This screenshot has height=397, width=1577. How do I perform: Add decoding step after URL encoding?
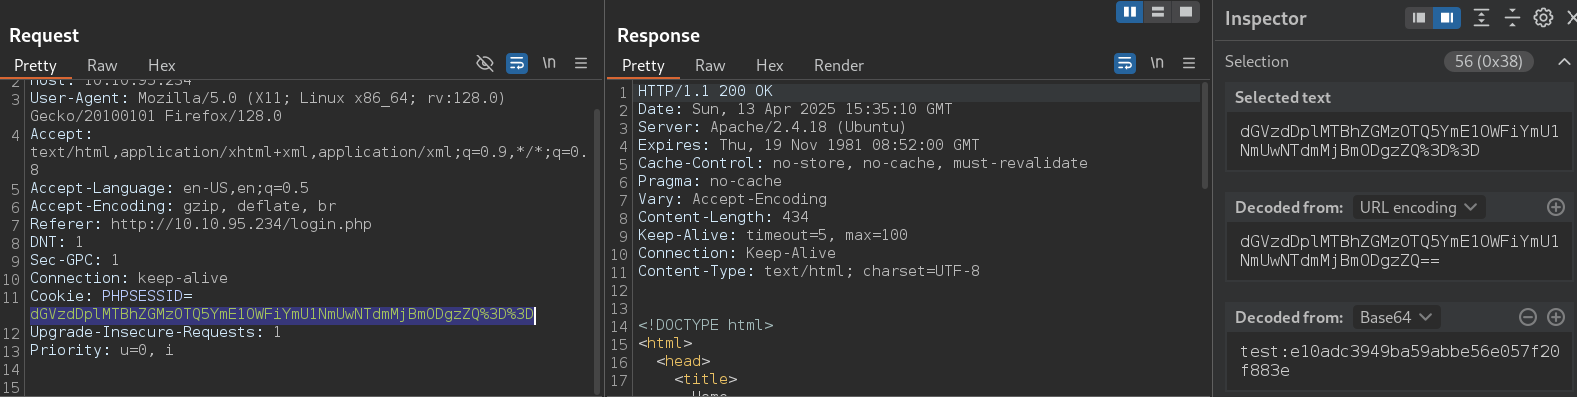click(x=1556, y=207)
